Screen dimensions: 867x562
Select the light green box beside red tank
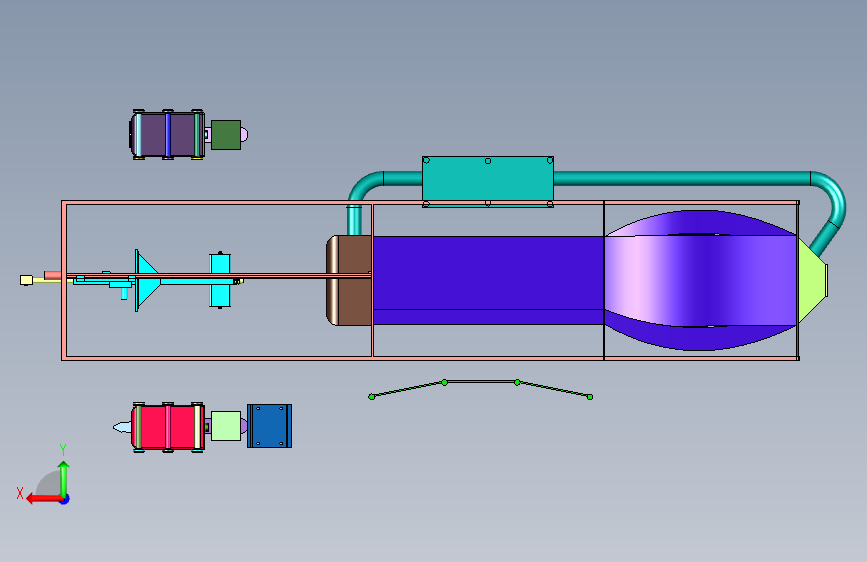click(x=226, y=426)
